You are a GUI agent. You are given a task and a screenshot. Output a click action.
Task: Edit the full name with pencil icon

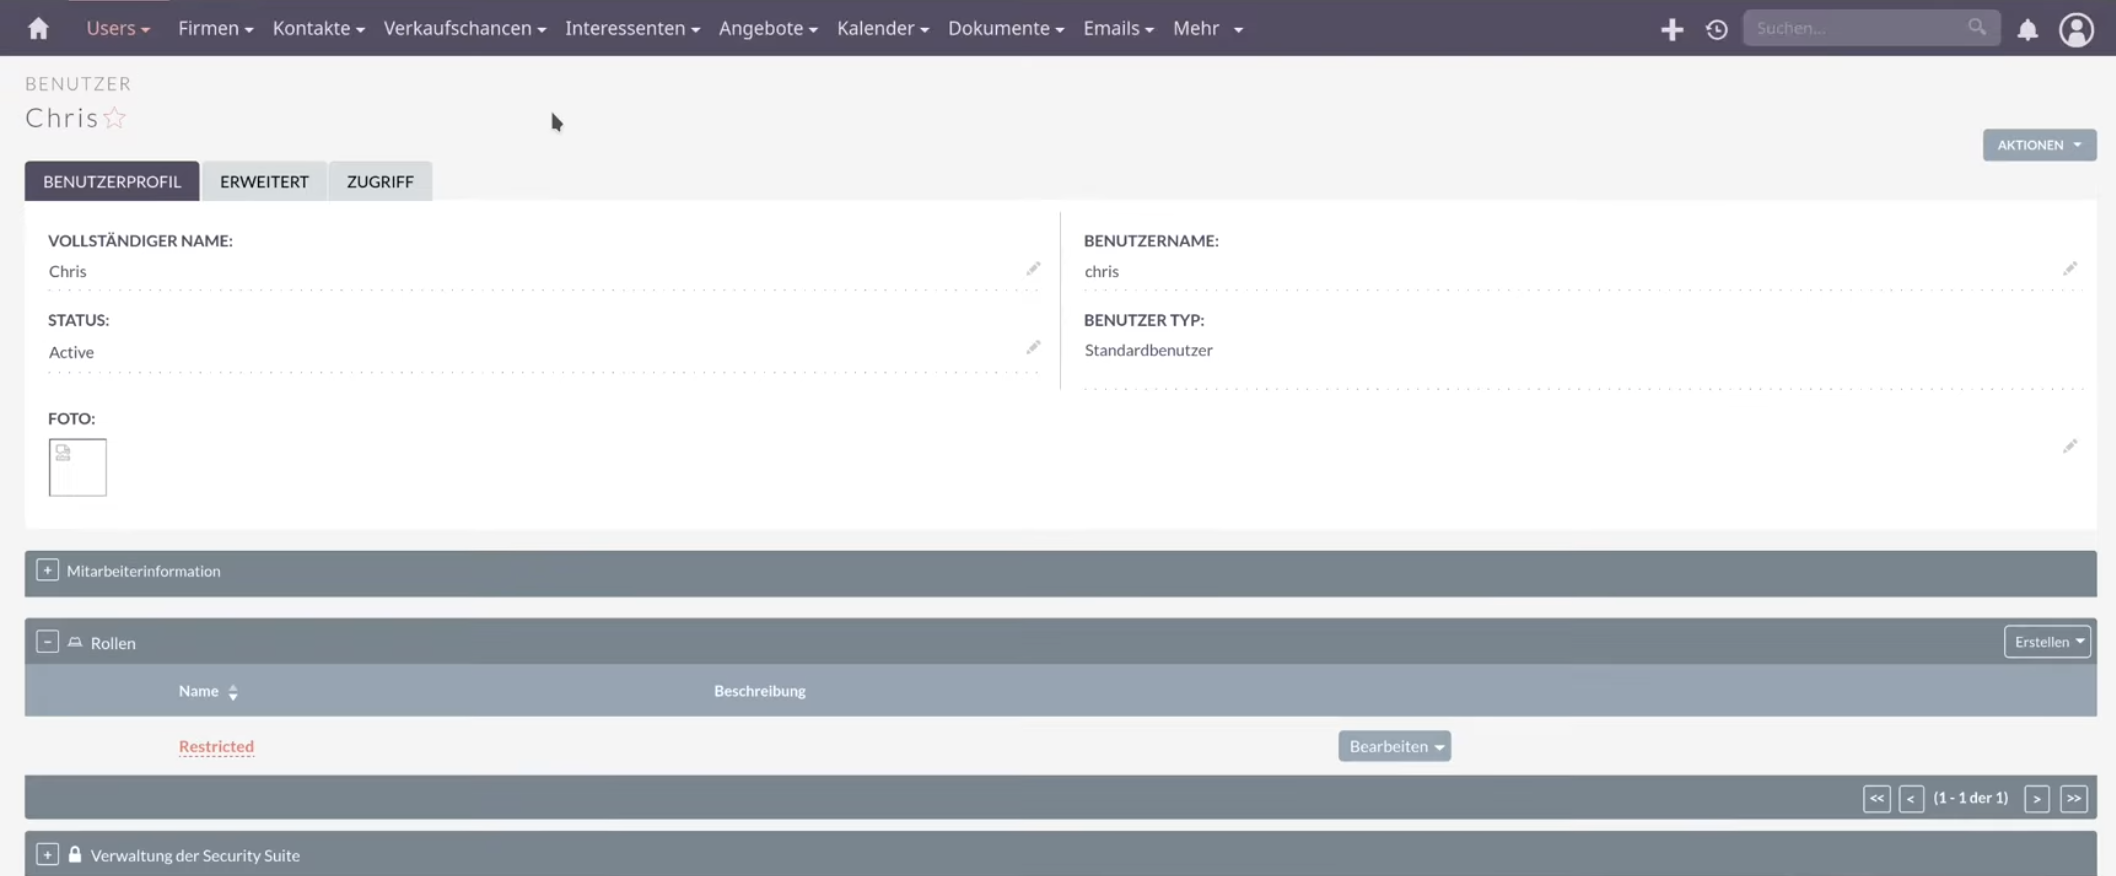pyautogui.click(x=1033, y=269)
